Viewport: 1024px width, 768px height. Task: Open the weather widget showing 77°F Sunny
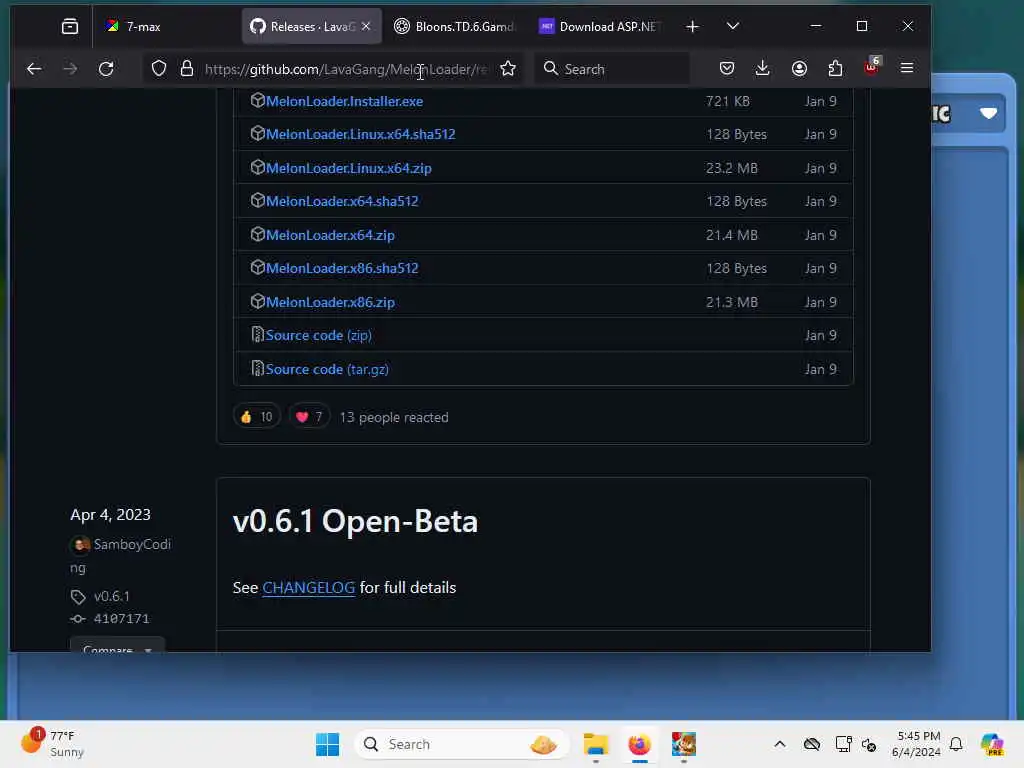(x=52, y=744)
